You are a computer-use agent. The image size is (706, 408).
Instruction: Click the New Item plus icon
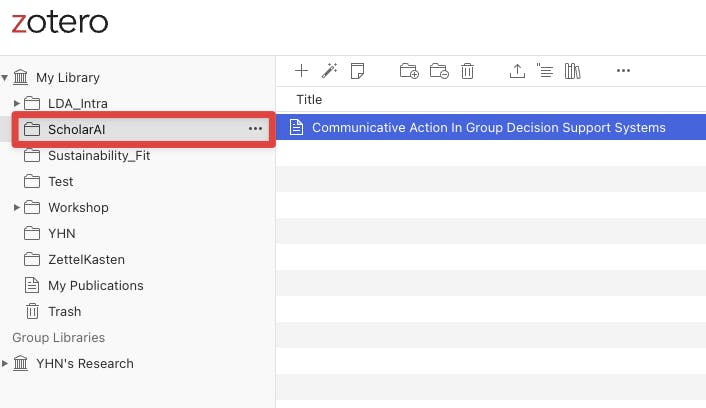302,71
